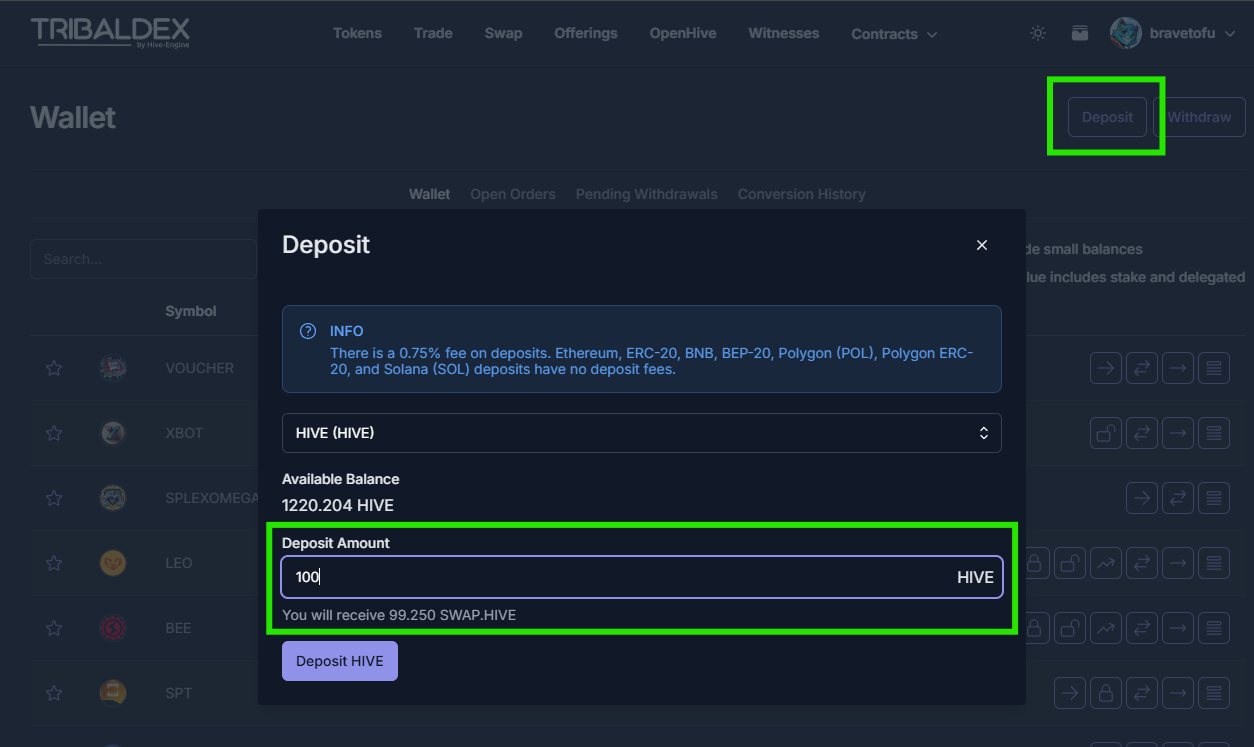
Task: Click the swap arrows icon in the XBOT row
Action: (1142, 433)
